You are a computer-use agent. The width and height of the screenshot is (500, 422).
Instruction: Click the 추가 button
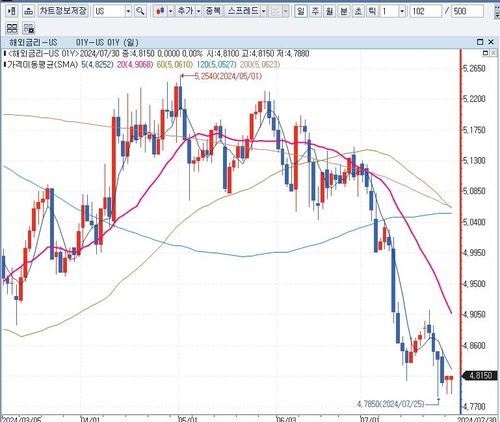coord(185,11)
